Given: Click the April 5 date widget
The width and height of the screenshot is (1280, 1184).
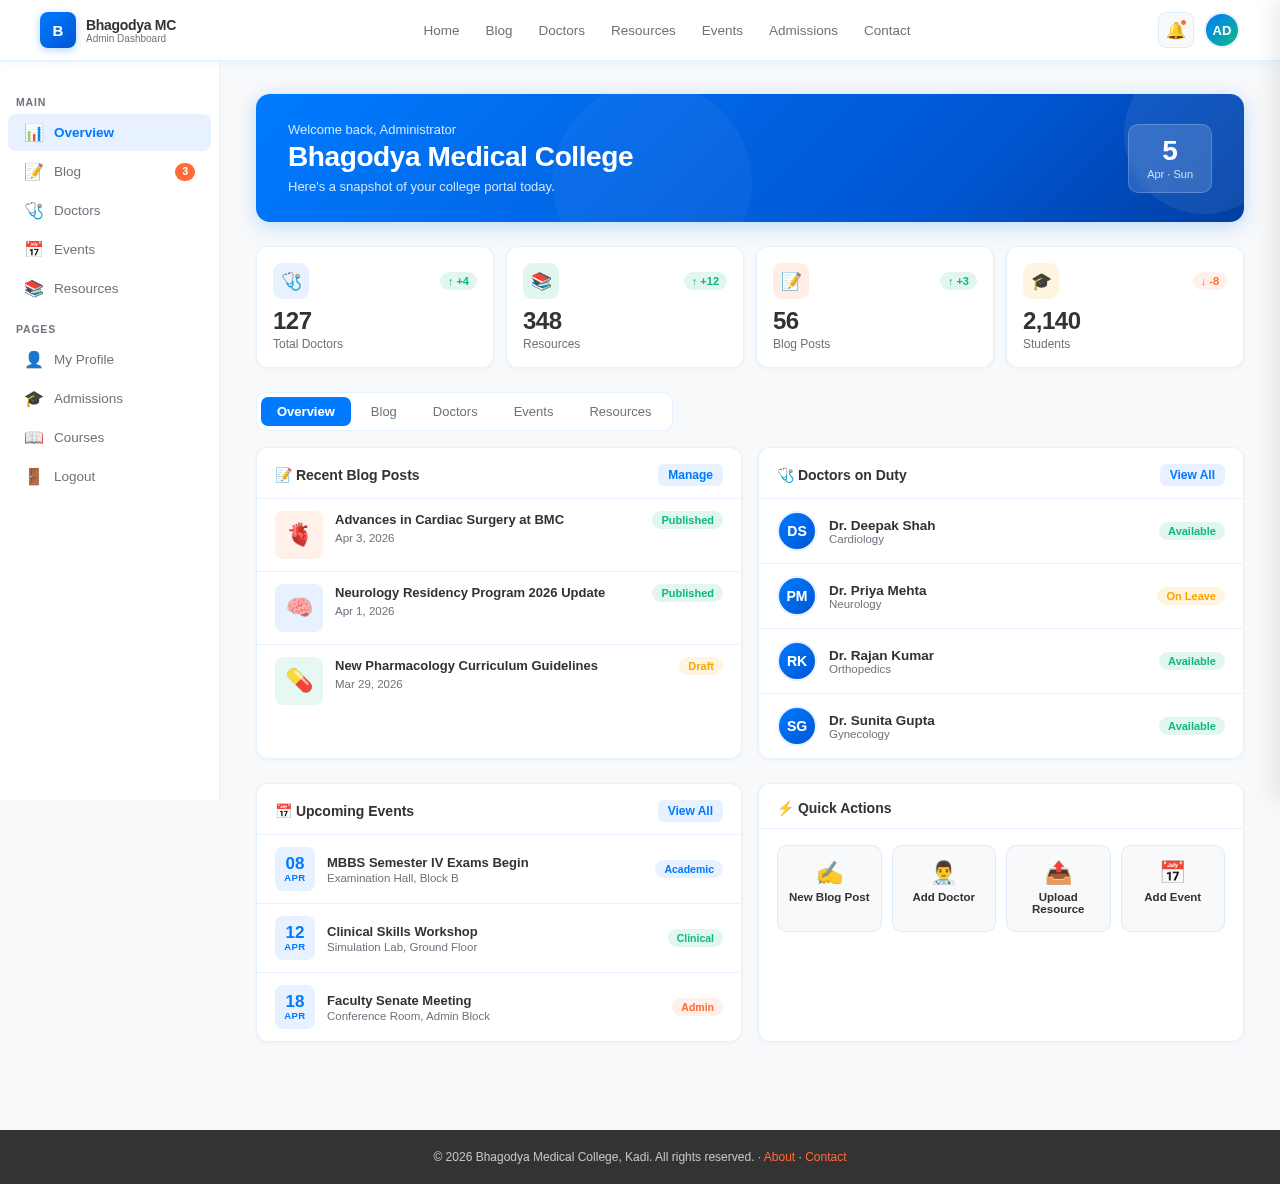Looking at the screenshot, I should [x=1170, y=158].
